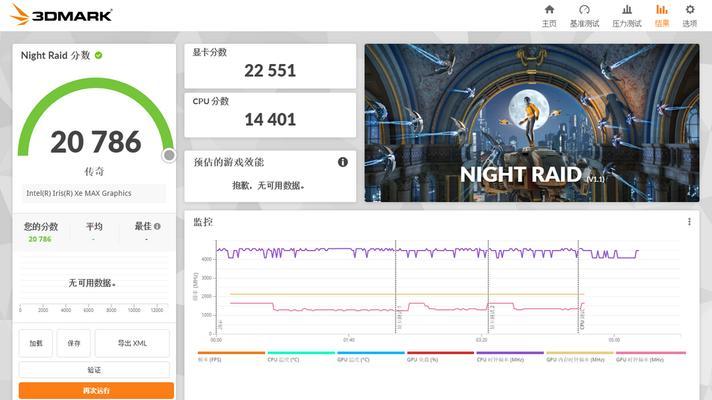The width and height of the screenshot is (712, 400).
Task: Click the info icon in estimated game performance
Action: (343, 162)
